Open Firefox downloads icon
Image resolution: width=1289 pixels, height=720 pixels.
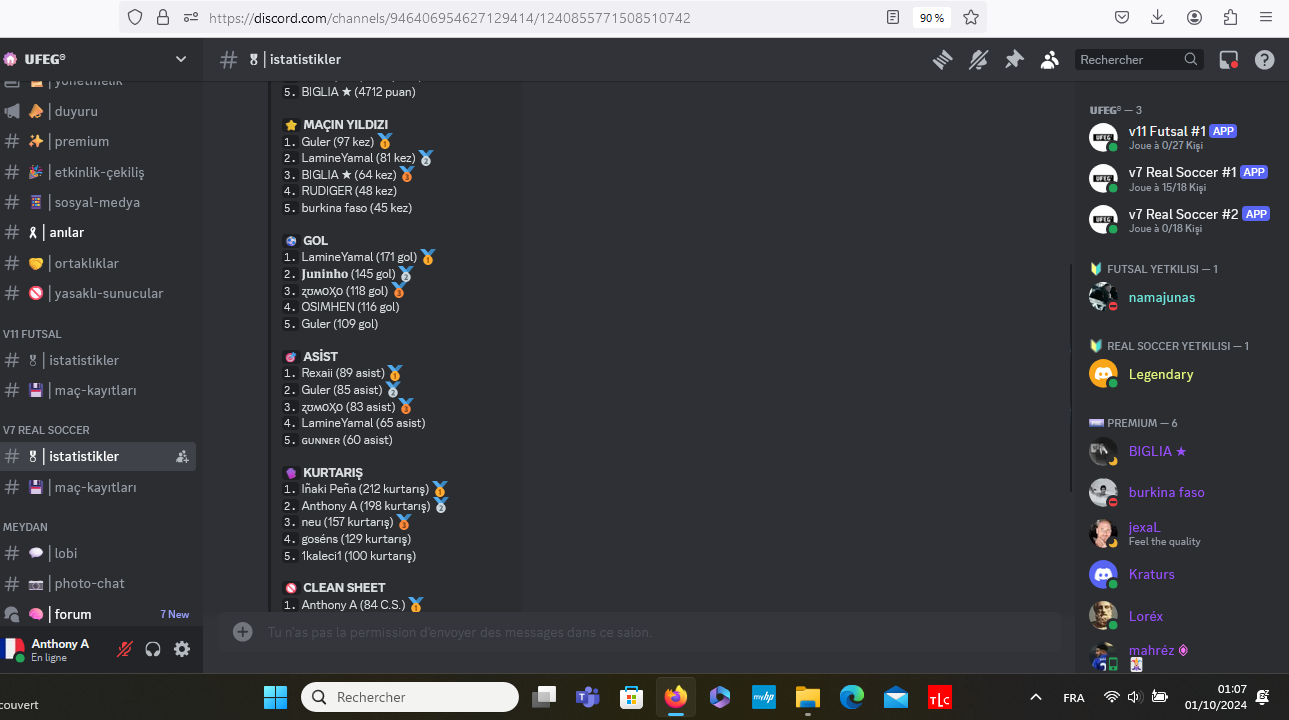[1158, 18]
